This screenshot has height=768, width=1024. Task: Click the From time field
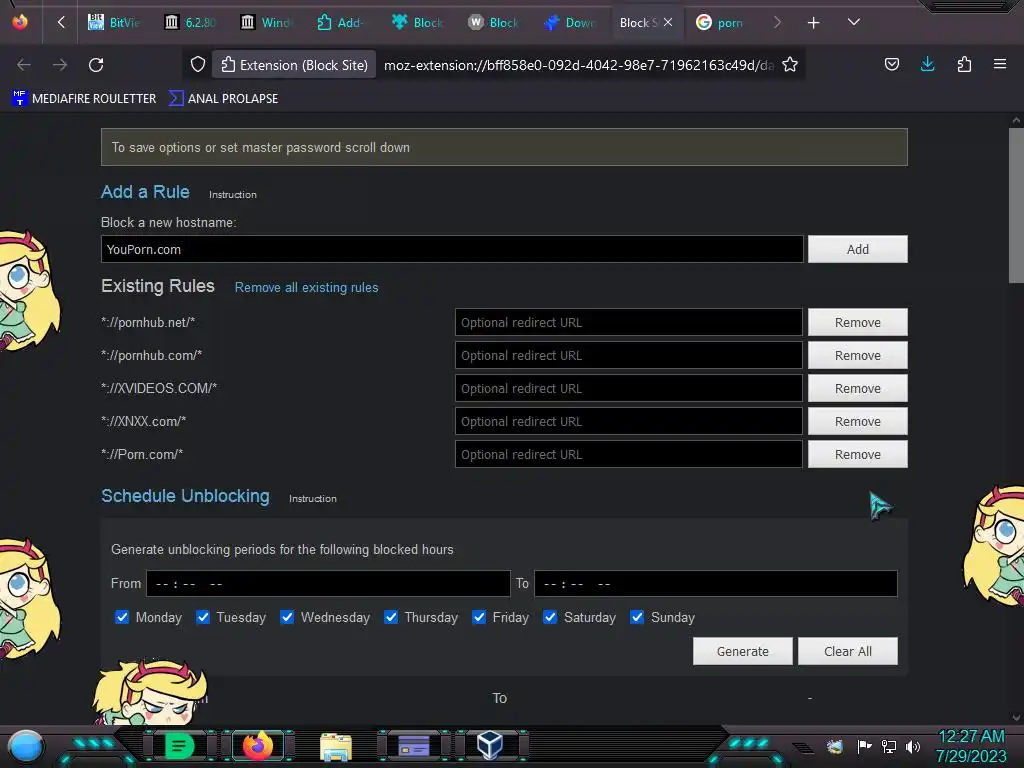click(328, 584)
